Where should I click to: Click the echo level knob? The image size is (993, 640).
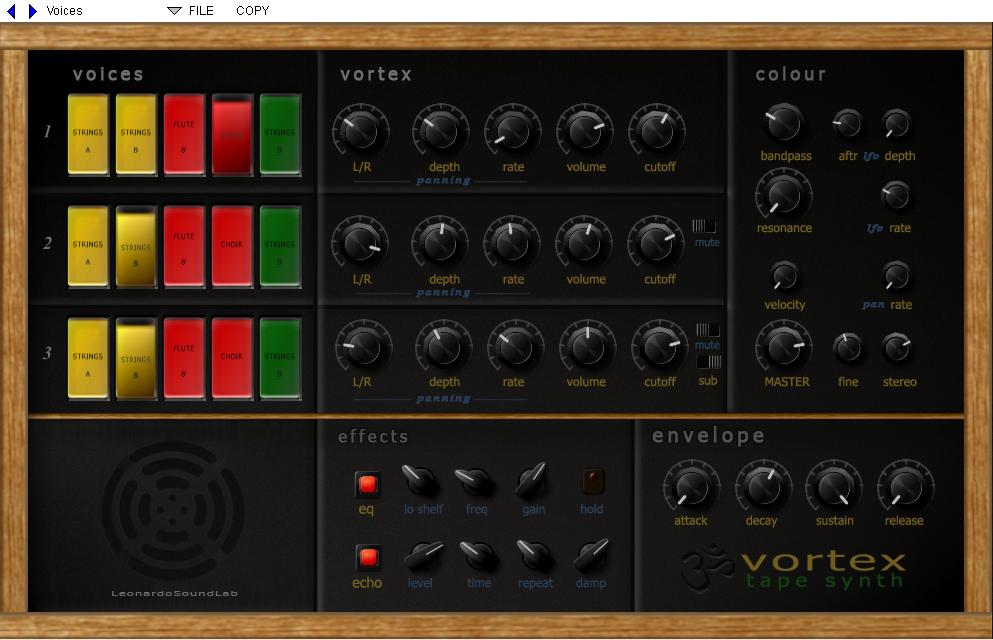(423, 556)
